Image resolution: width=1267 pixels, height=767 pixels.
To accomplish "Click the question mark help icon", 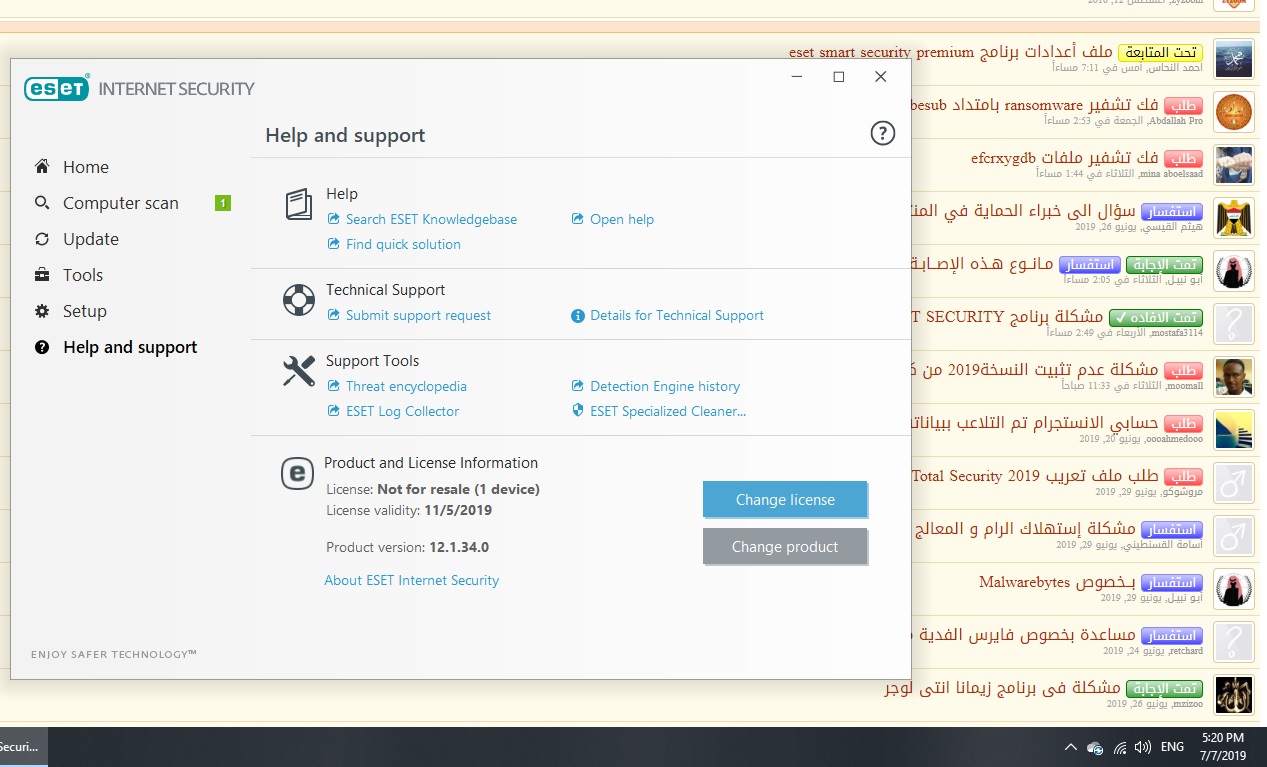I will click(882, 133).
